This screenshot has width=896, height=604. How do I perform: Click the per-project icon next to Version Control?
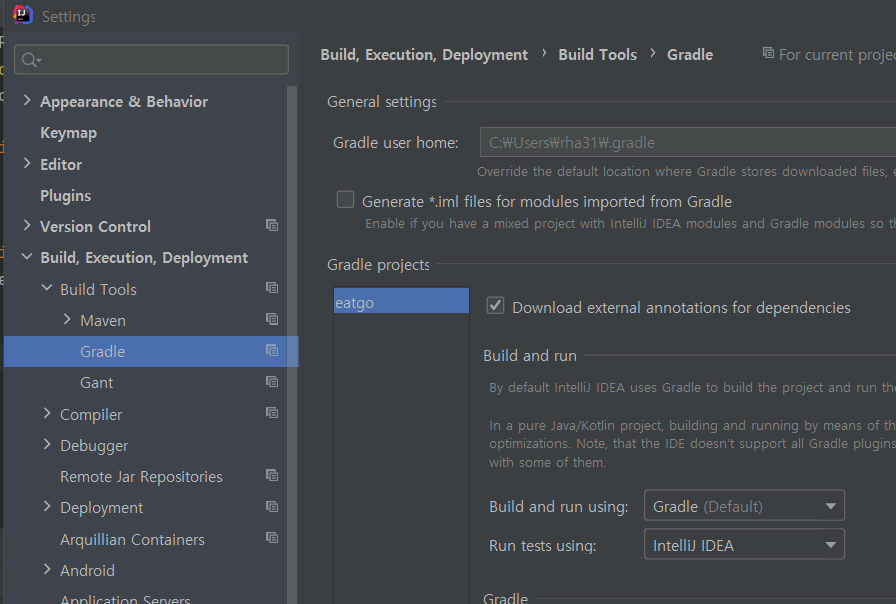tap(272, 226)
